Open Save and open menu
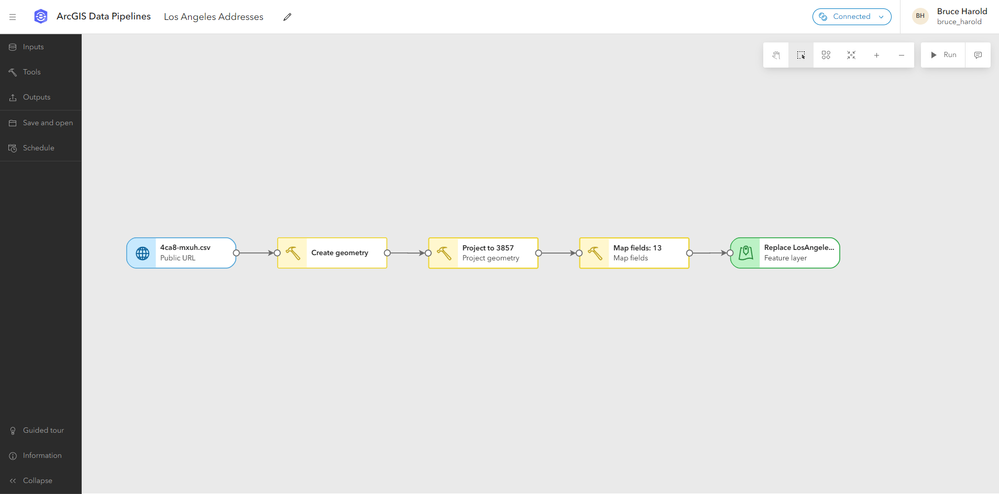 41,122
